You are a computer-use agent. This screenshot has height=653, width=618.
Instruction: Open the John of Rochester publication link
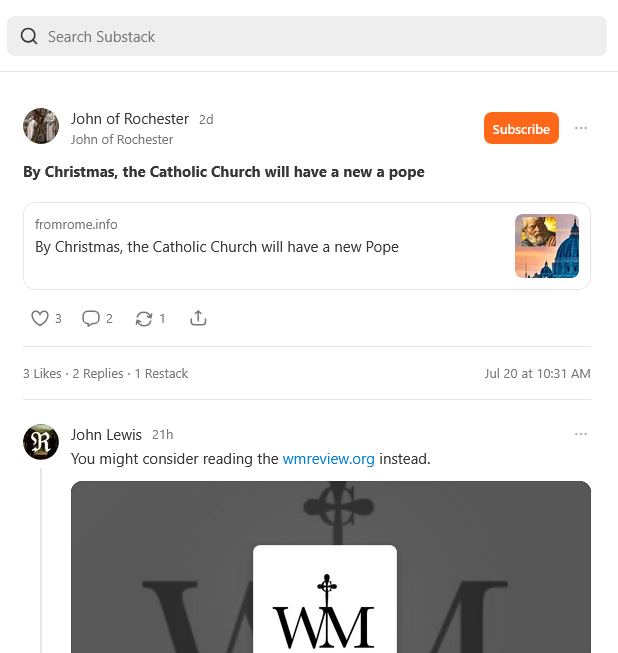click(x=122, y=140)
